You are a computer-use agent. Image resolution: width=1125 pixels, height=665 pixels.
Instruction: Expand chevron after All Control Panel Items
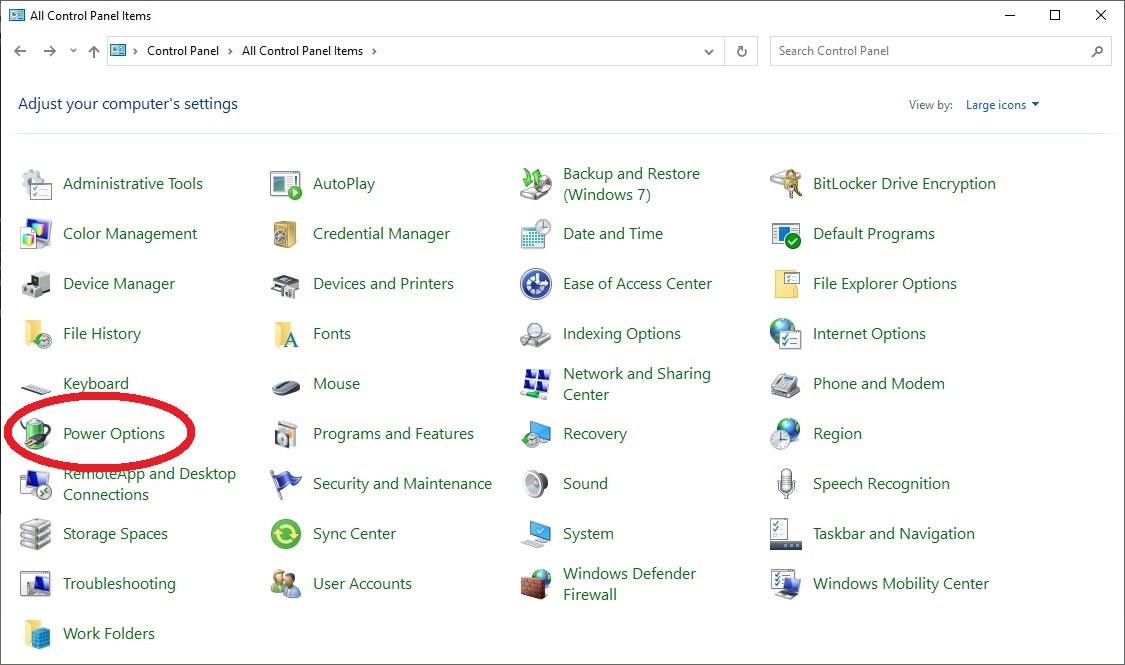(374, 51)
